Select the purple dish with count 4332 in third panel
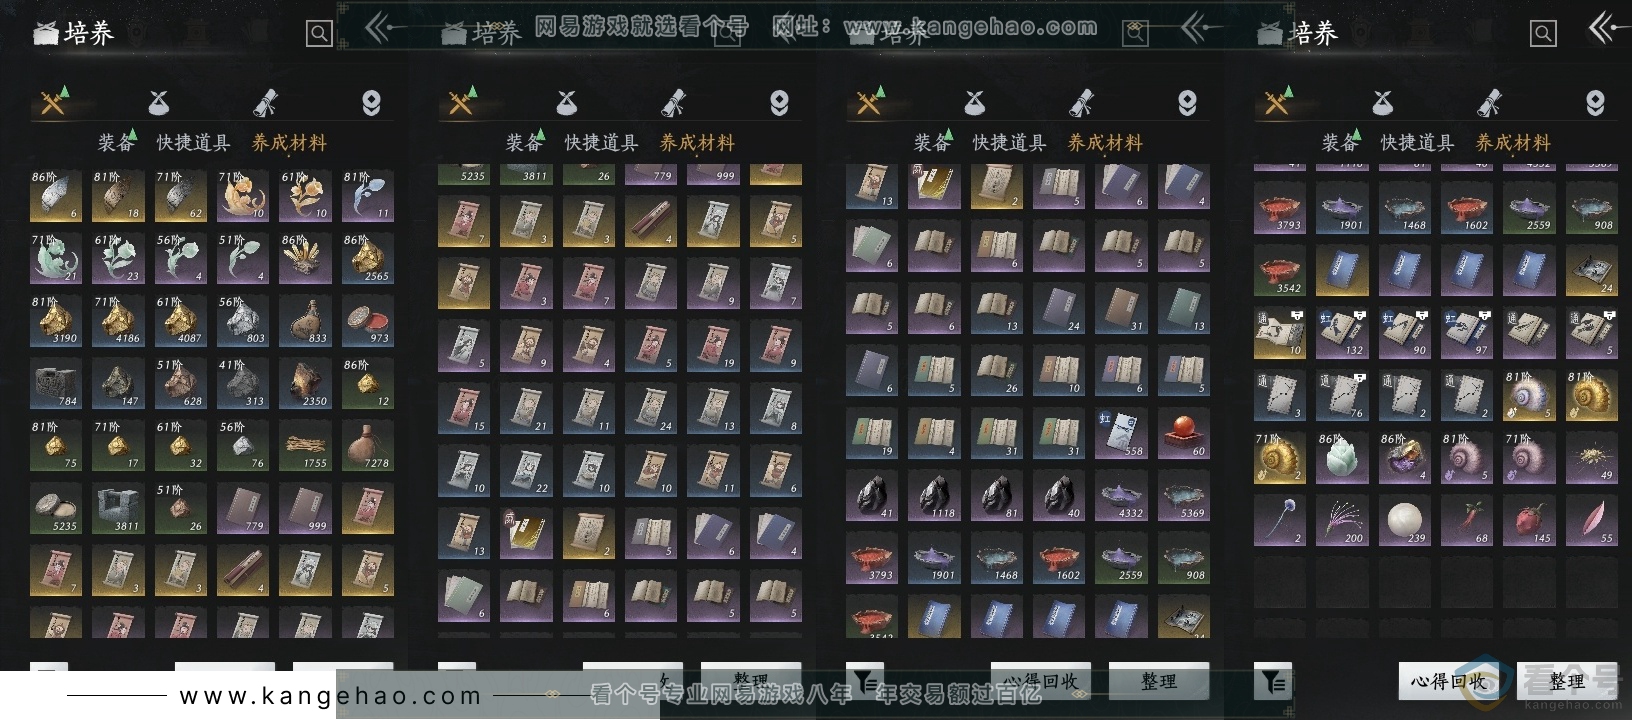 [1121, 495]
